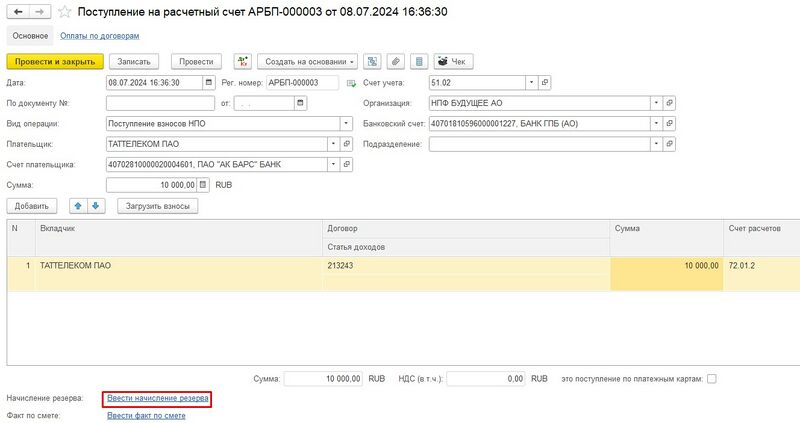Open the Создать на основании dropdown menu
The width and height of the screenshot is (800, 423).
point(307,61)
